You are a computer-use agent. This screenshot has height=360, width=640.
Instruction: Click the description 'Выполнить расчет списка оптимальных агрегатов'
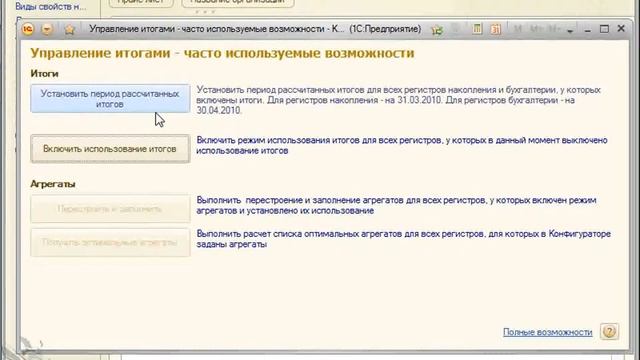click(x=404, y=239)
